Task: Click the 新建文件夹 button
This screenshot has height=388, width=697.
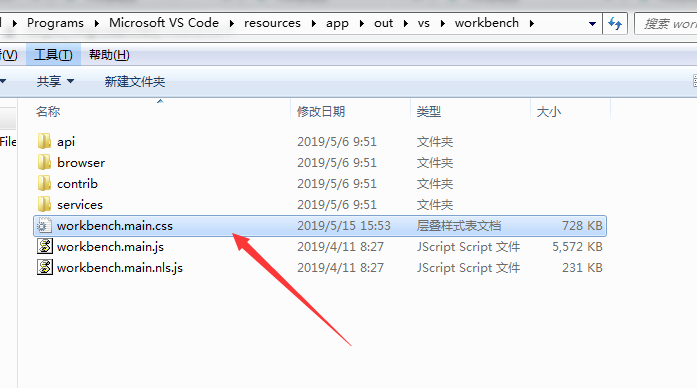Action: (135, 81)
